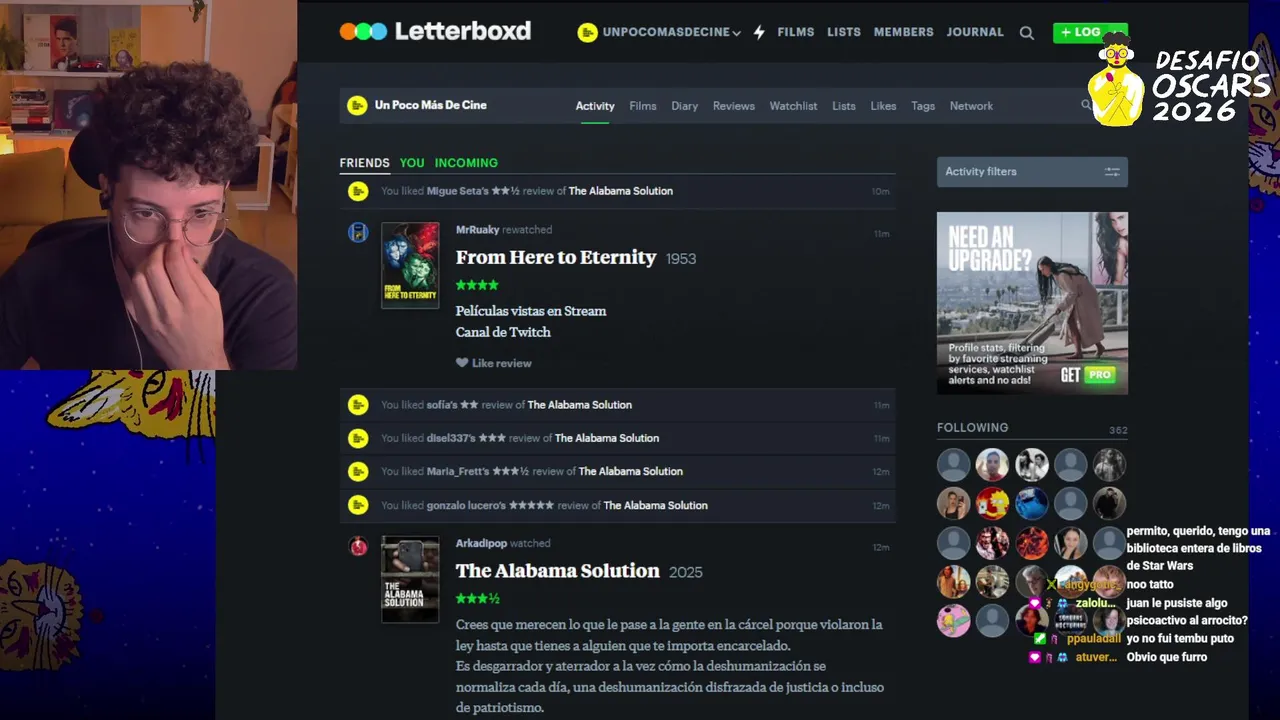
Task: Click the 1953 year link
Action: [x=681, y=258]
